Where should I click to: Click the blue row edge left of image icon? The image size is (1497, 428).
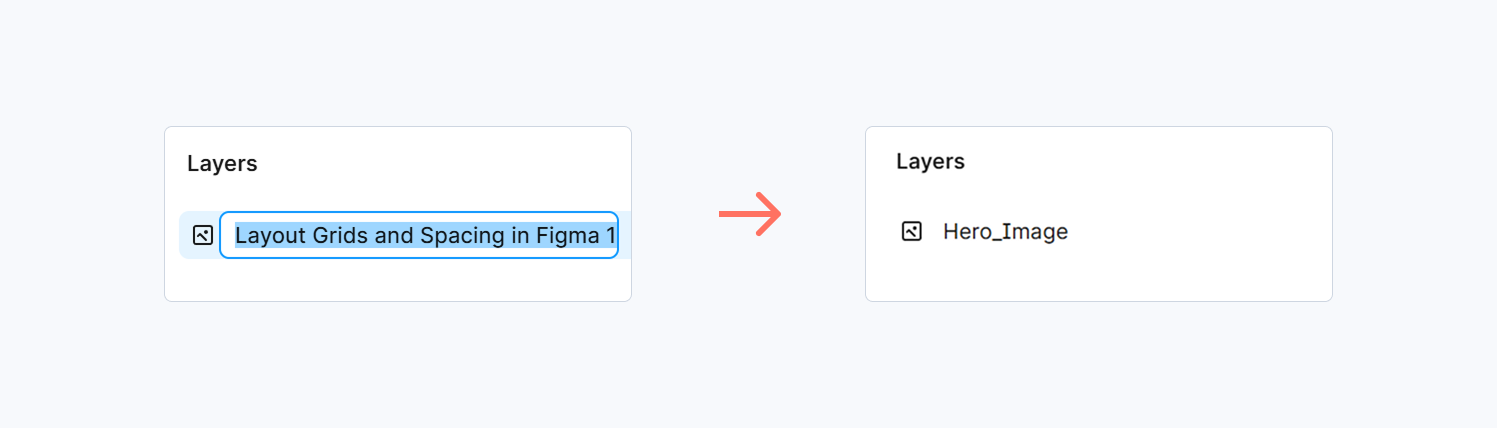pos(184,236)
